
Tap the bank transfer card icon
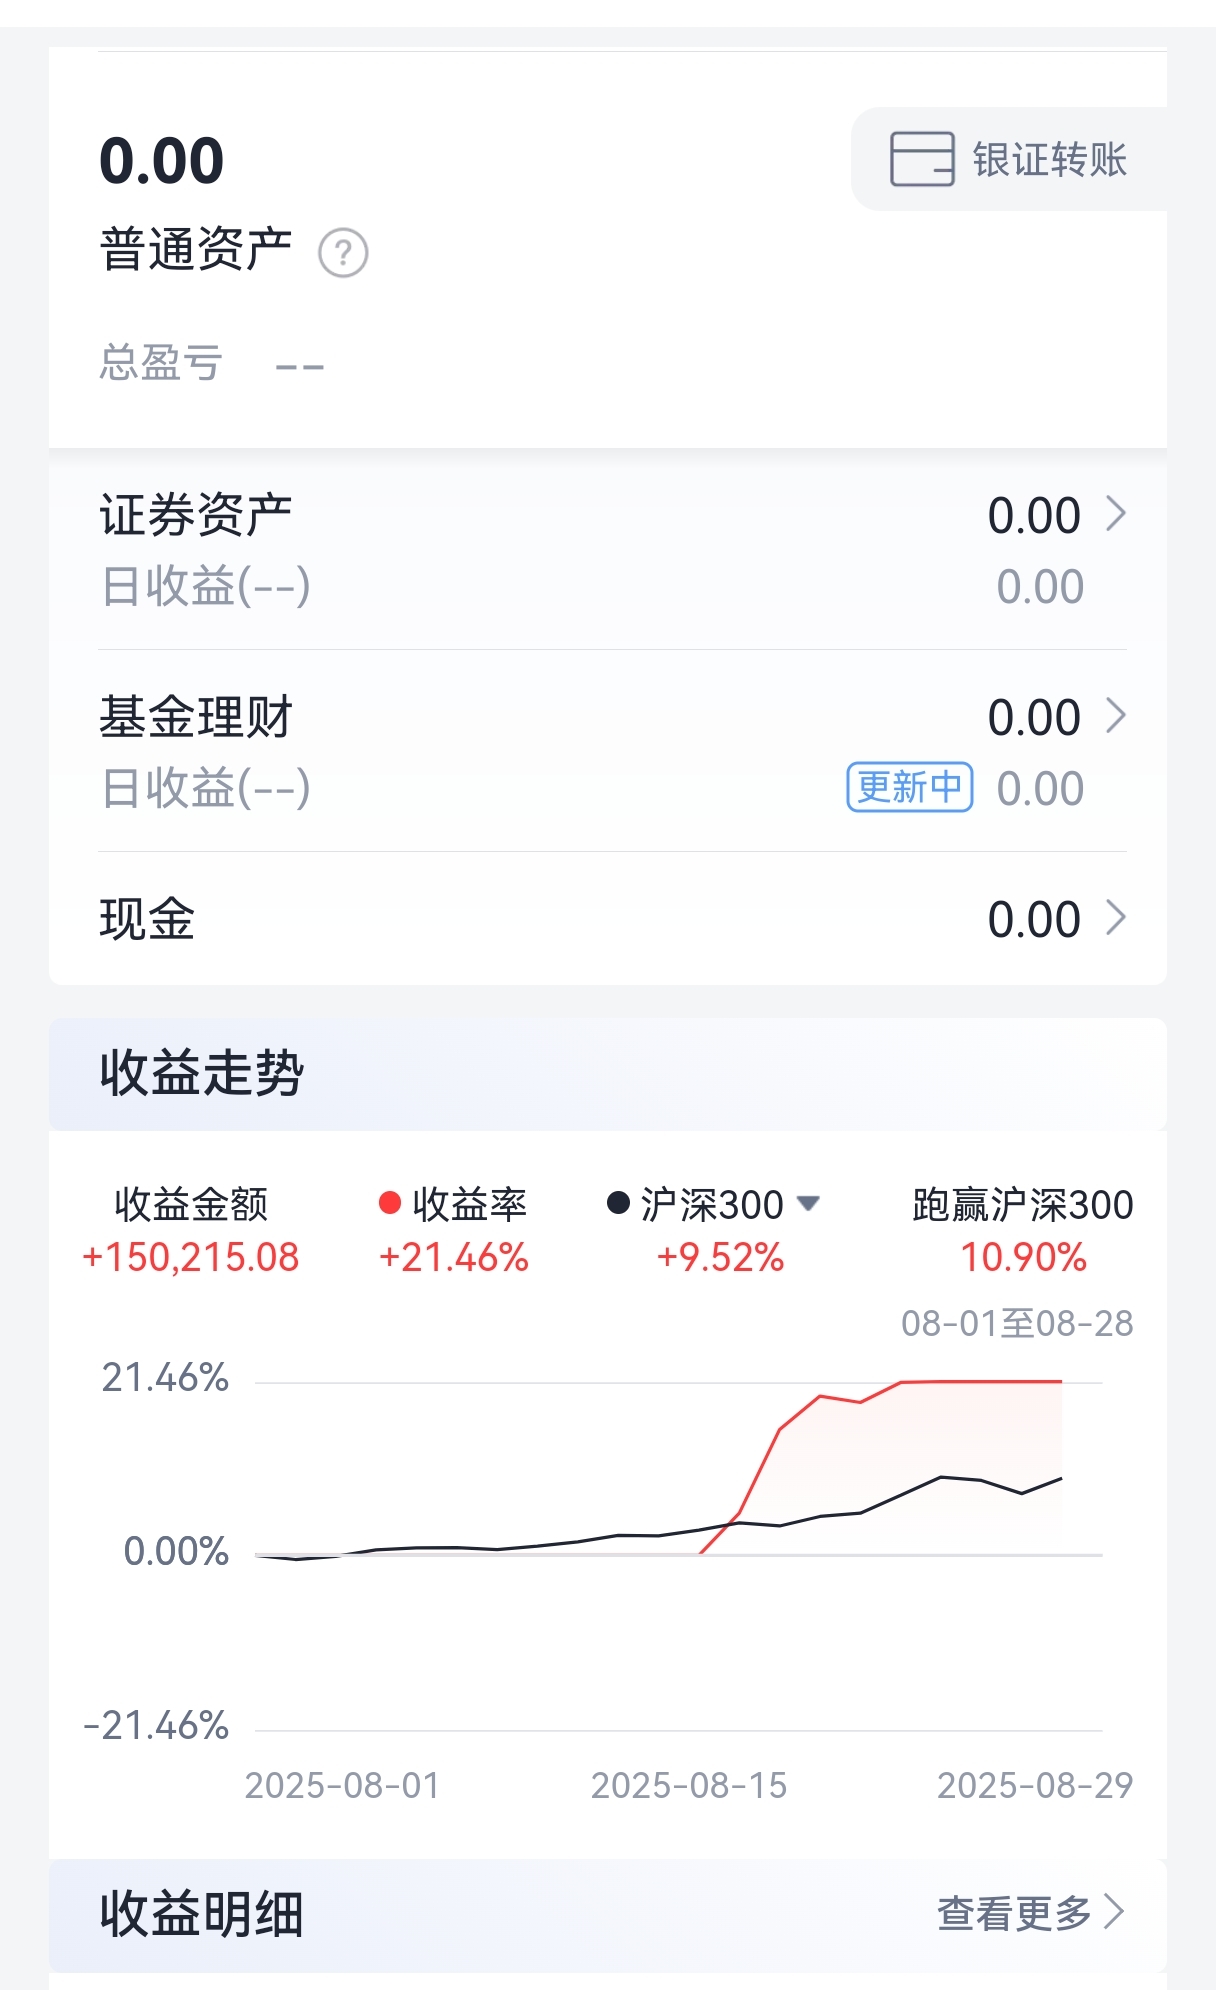(922, 159)
